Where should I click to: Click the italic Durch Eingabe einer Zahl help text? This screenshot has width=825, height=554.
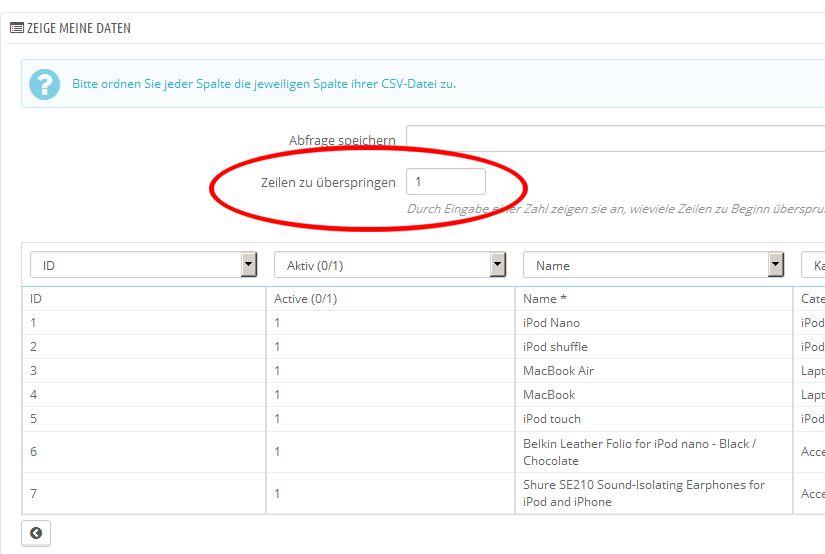point(616,209)
